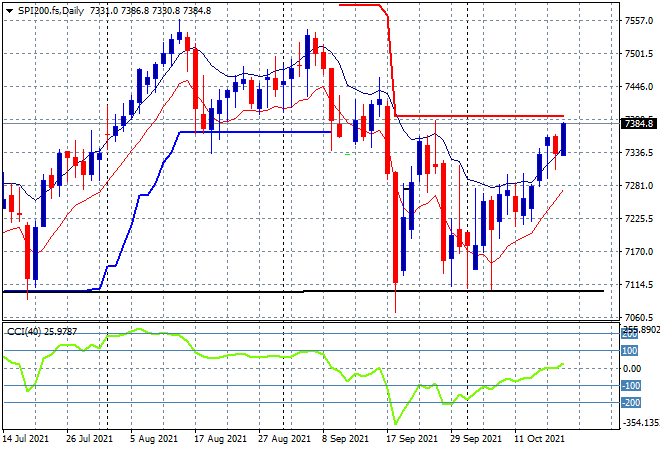
Task: Click the CCI minimum value -354.135 label
Action: (x=641, y=423)
